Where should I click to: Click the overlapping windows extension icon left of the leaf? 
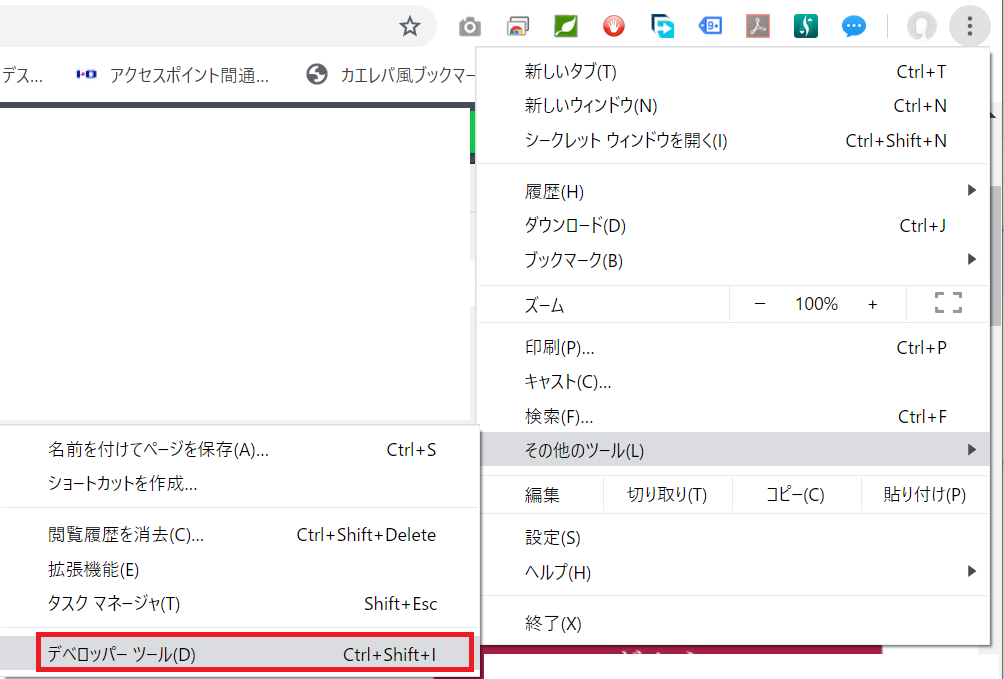coord(517,26)
